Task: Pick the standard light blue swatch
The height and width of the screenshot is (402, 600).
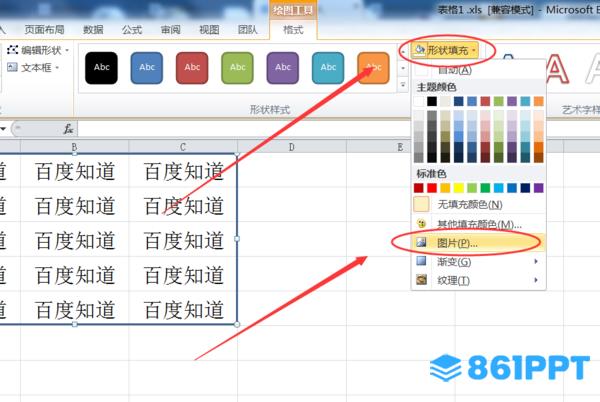Action: 499,188
